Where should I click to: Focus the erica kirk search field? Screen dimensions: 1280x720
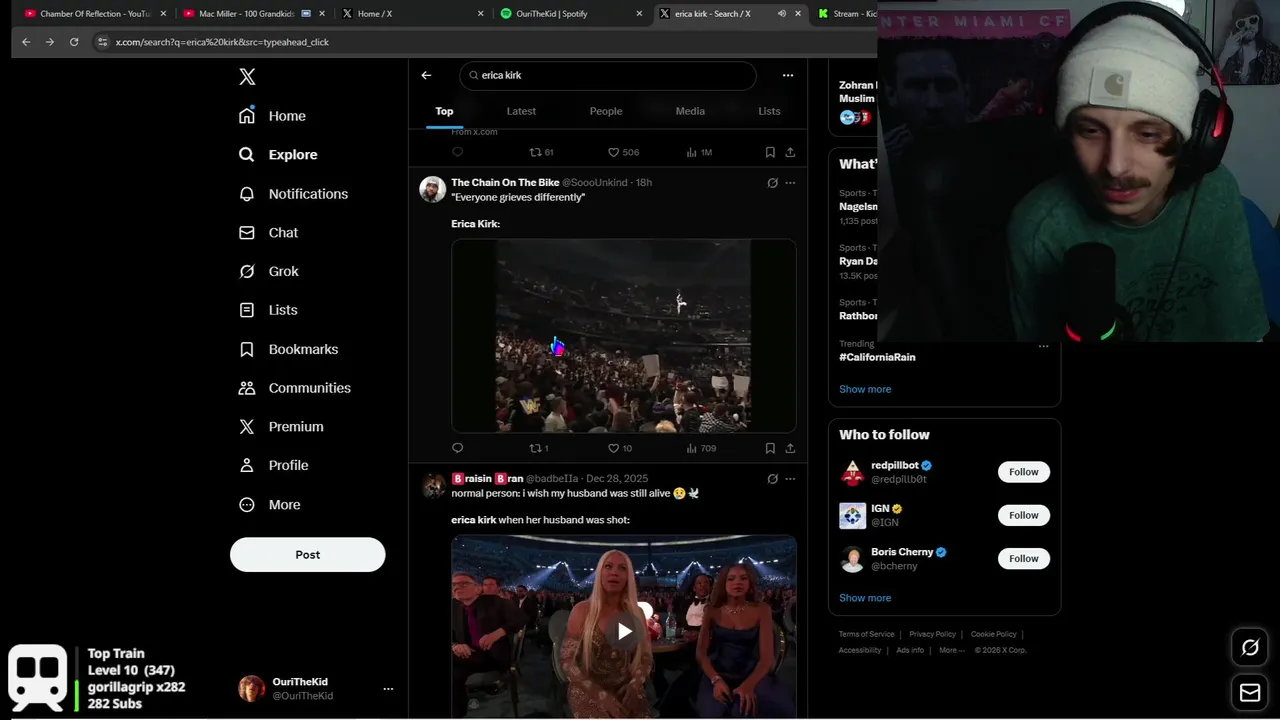click(x=608, y=75)
